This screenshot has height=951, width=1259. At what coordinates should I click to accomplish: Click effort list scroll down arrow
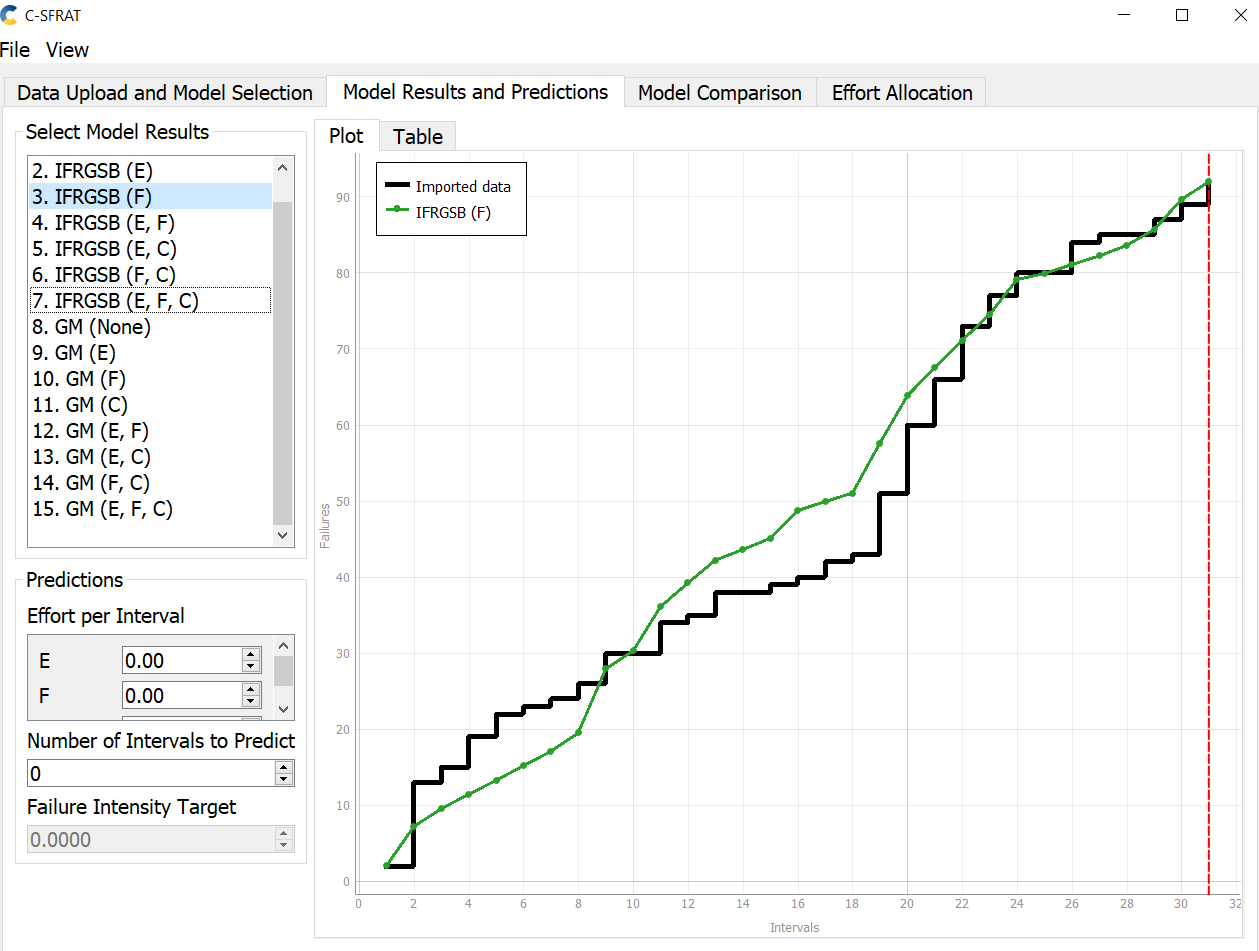pyautogui.click(x=283, y=708)
